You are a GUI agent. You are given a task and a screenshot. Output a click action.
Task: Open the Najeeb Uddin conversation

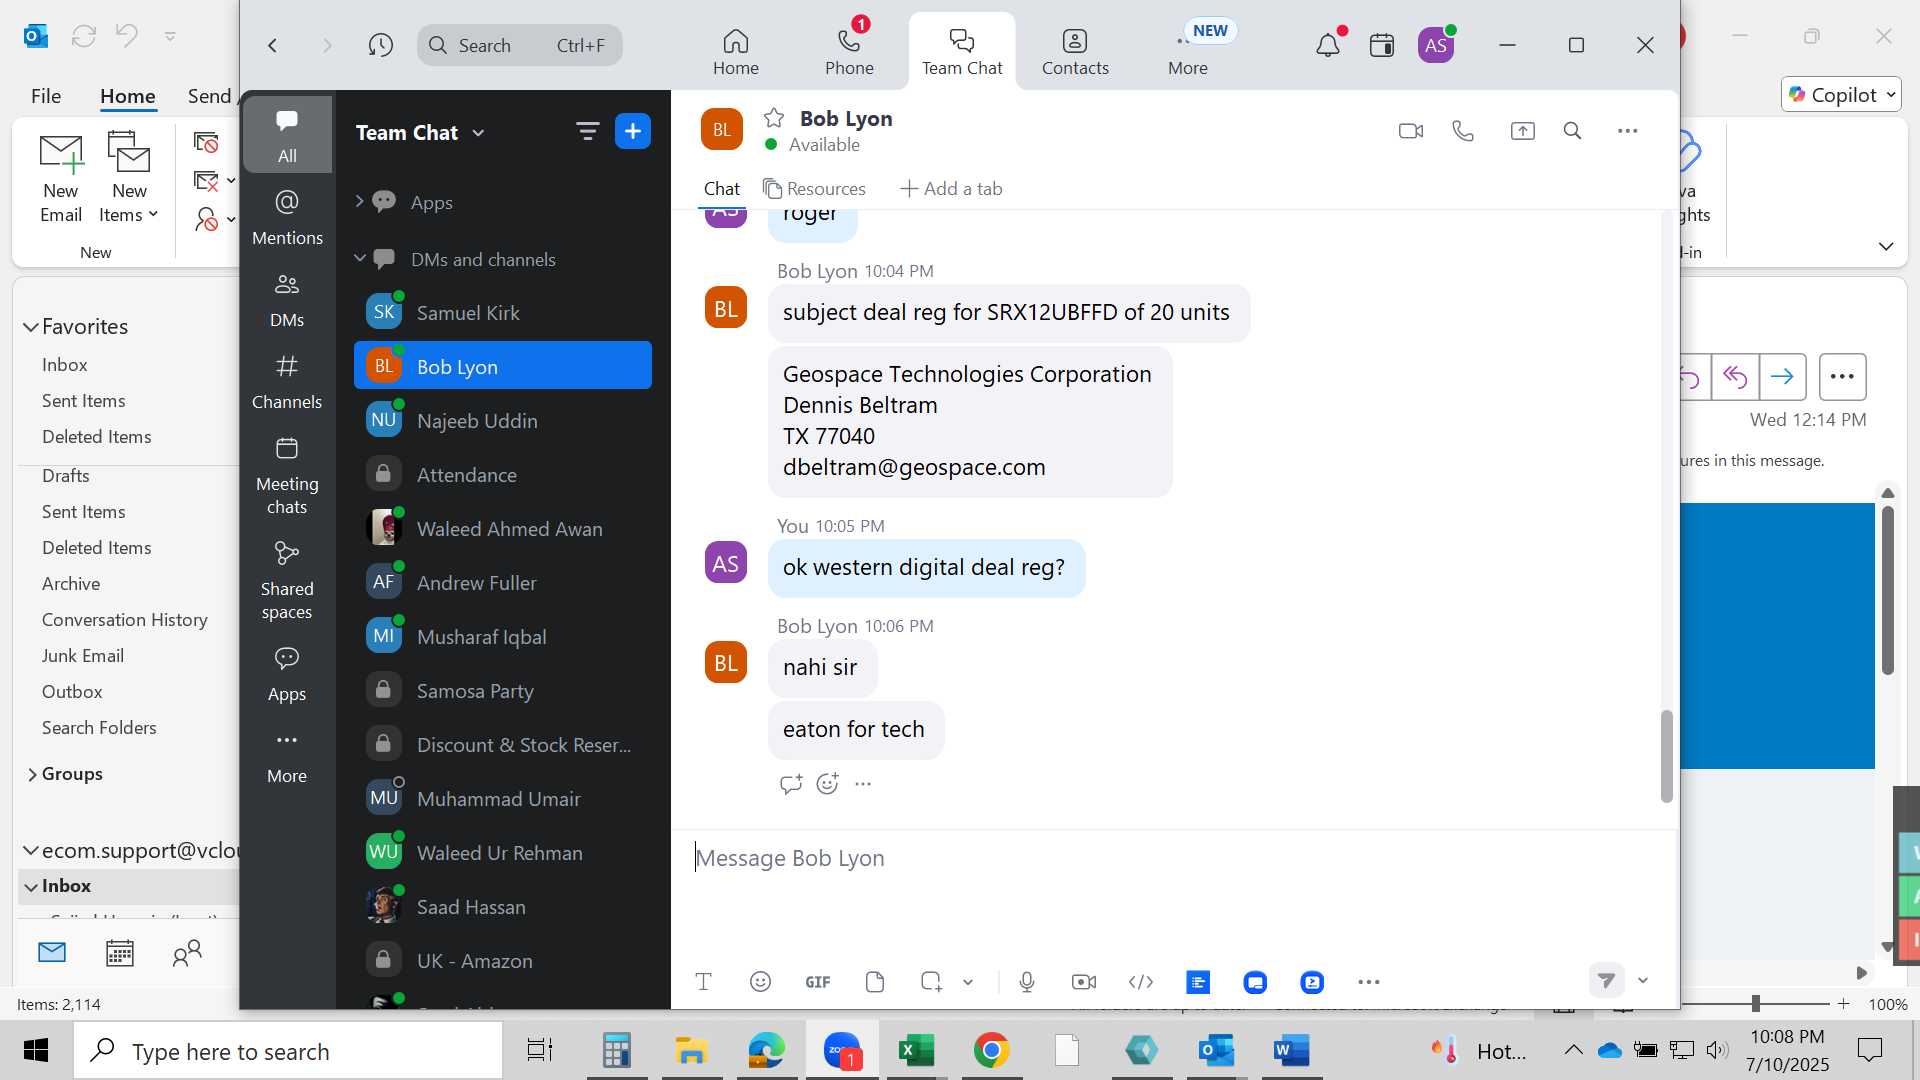[x=503, y=421]
